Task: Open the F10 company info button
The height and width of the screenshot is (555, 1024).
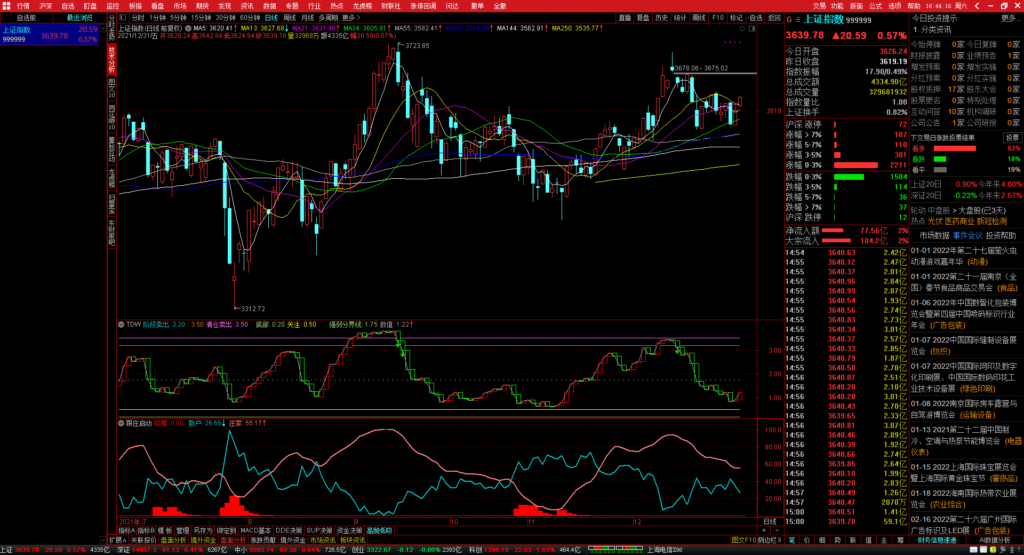Action: coord(718,18)
